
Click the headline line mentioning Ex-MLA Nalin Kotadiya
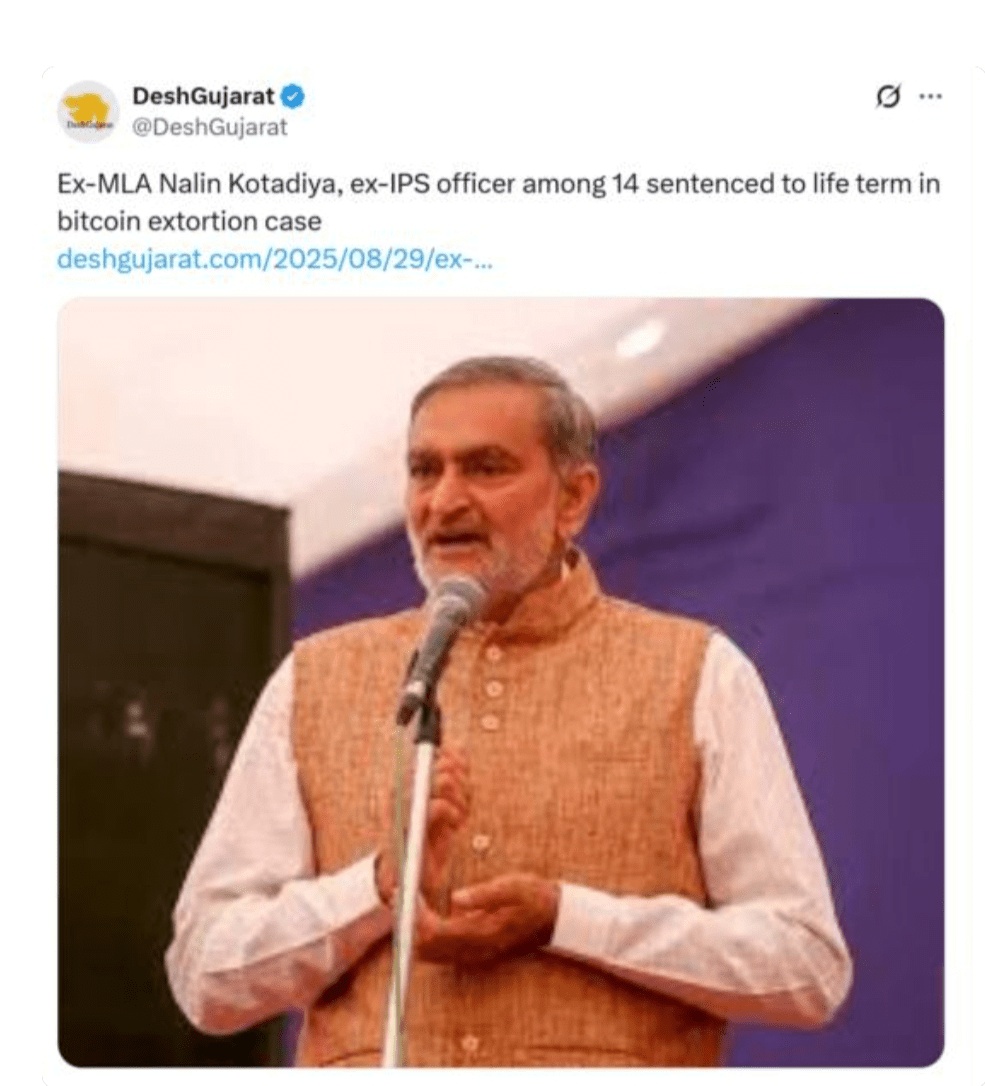pyautogui.click(x=499, y=184)
